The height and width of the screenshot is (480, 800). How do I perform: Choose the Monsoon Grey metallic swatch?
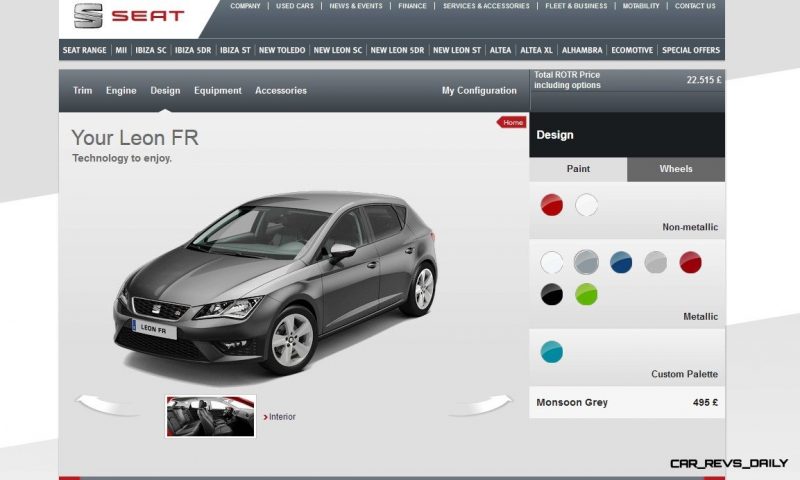click(x=586, y=262)
